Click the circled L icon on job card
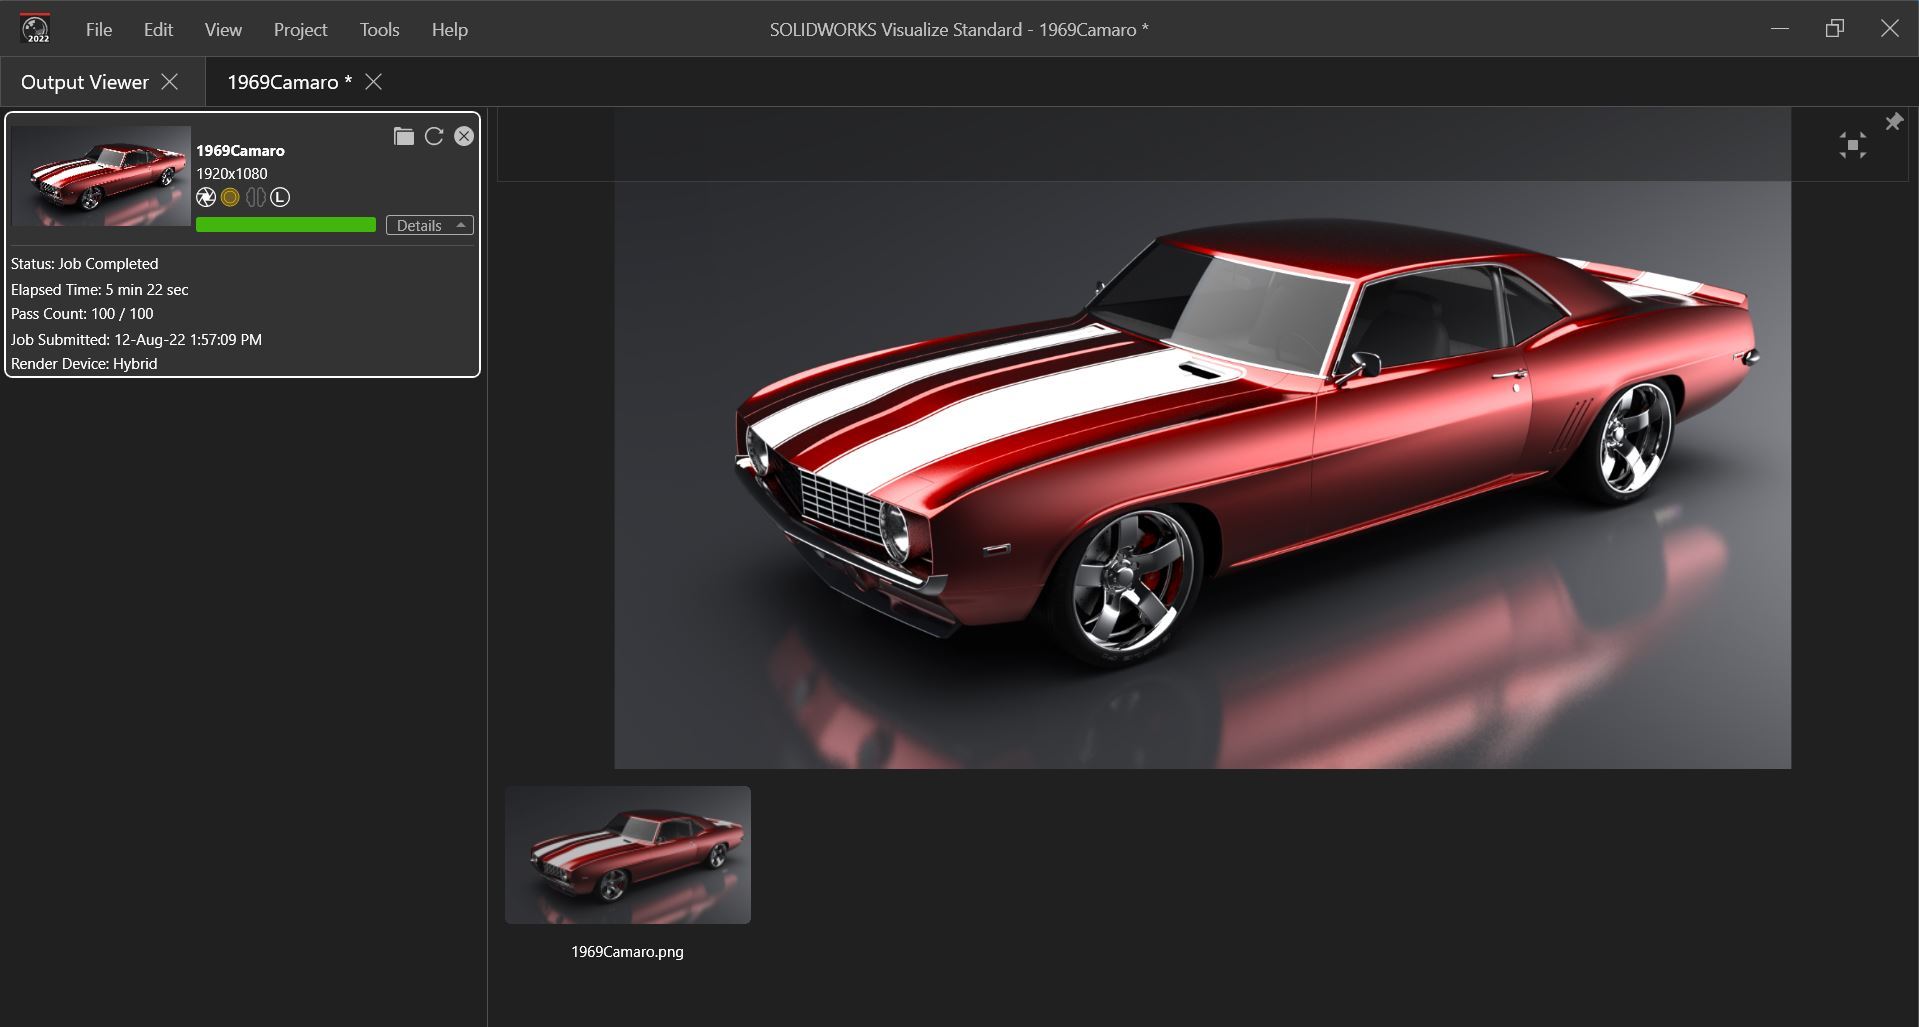 tap(280, 197)
